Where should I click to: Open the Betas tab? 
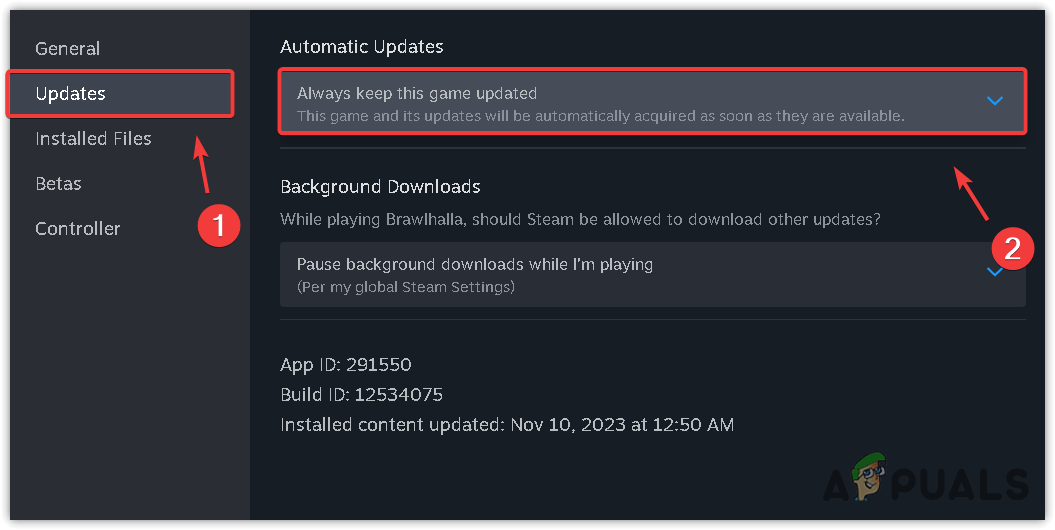[58, 184]
